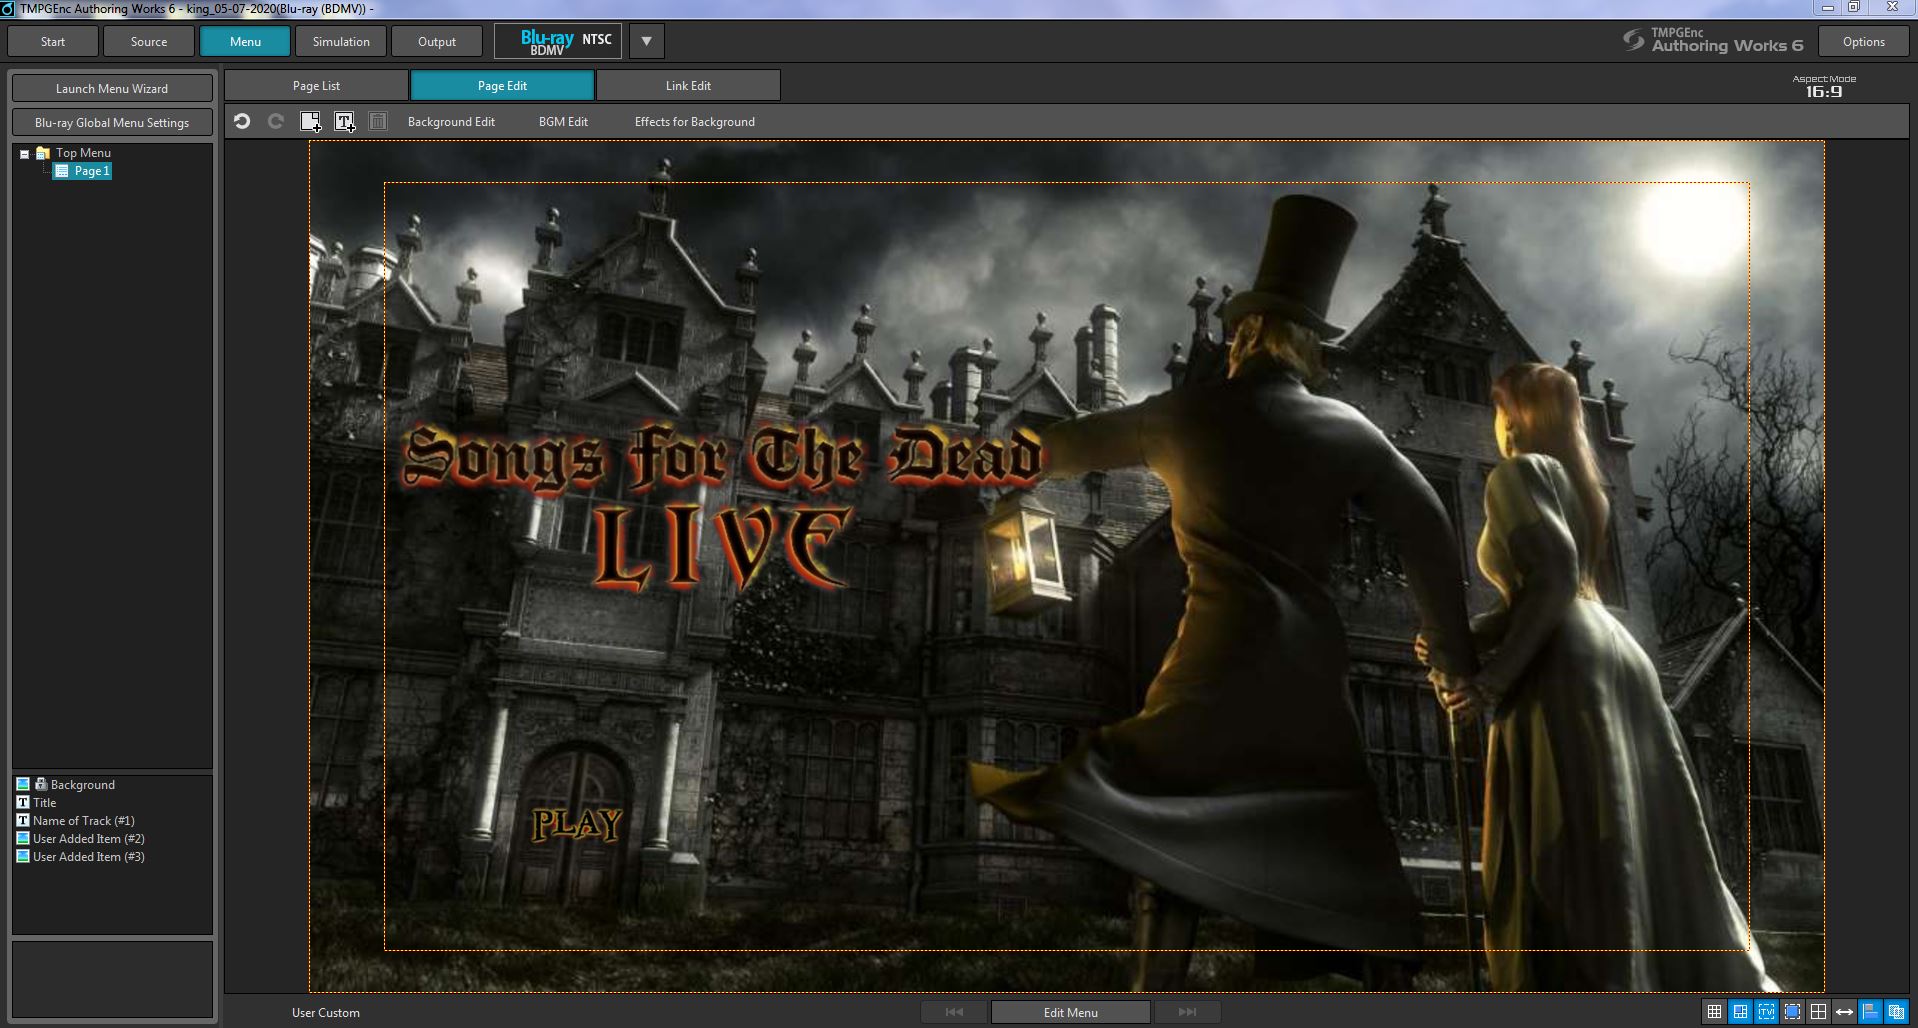Go to the previous menu page
Image resolution: width=1918 pixels, height=1028 pixels.
(954, 1012)
